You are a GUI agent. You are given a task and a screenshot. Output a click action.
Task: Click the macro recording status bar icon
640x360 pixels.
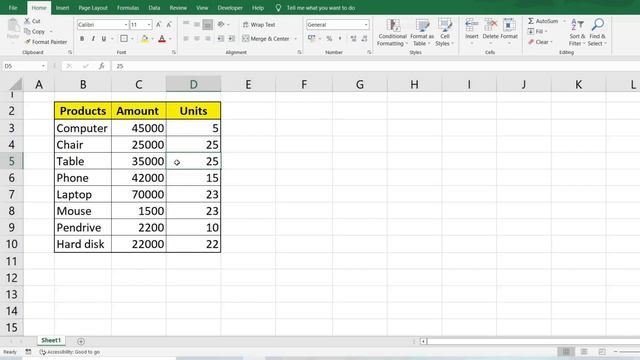click(x=28, y=352)
